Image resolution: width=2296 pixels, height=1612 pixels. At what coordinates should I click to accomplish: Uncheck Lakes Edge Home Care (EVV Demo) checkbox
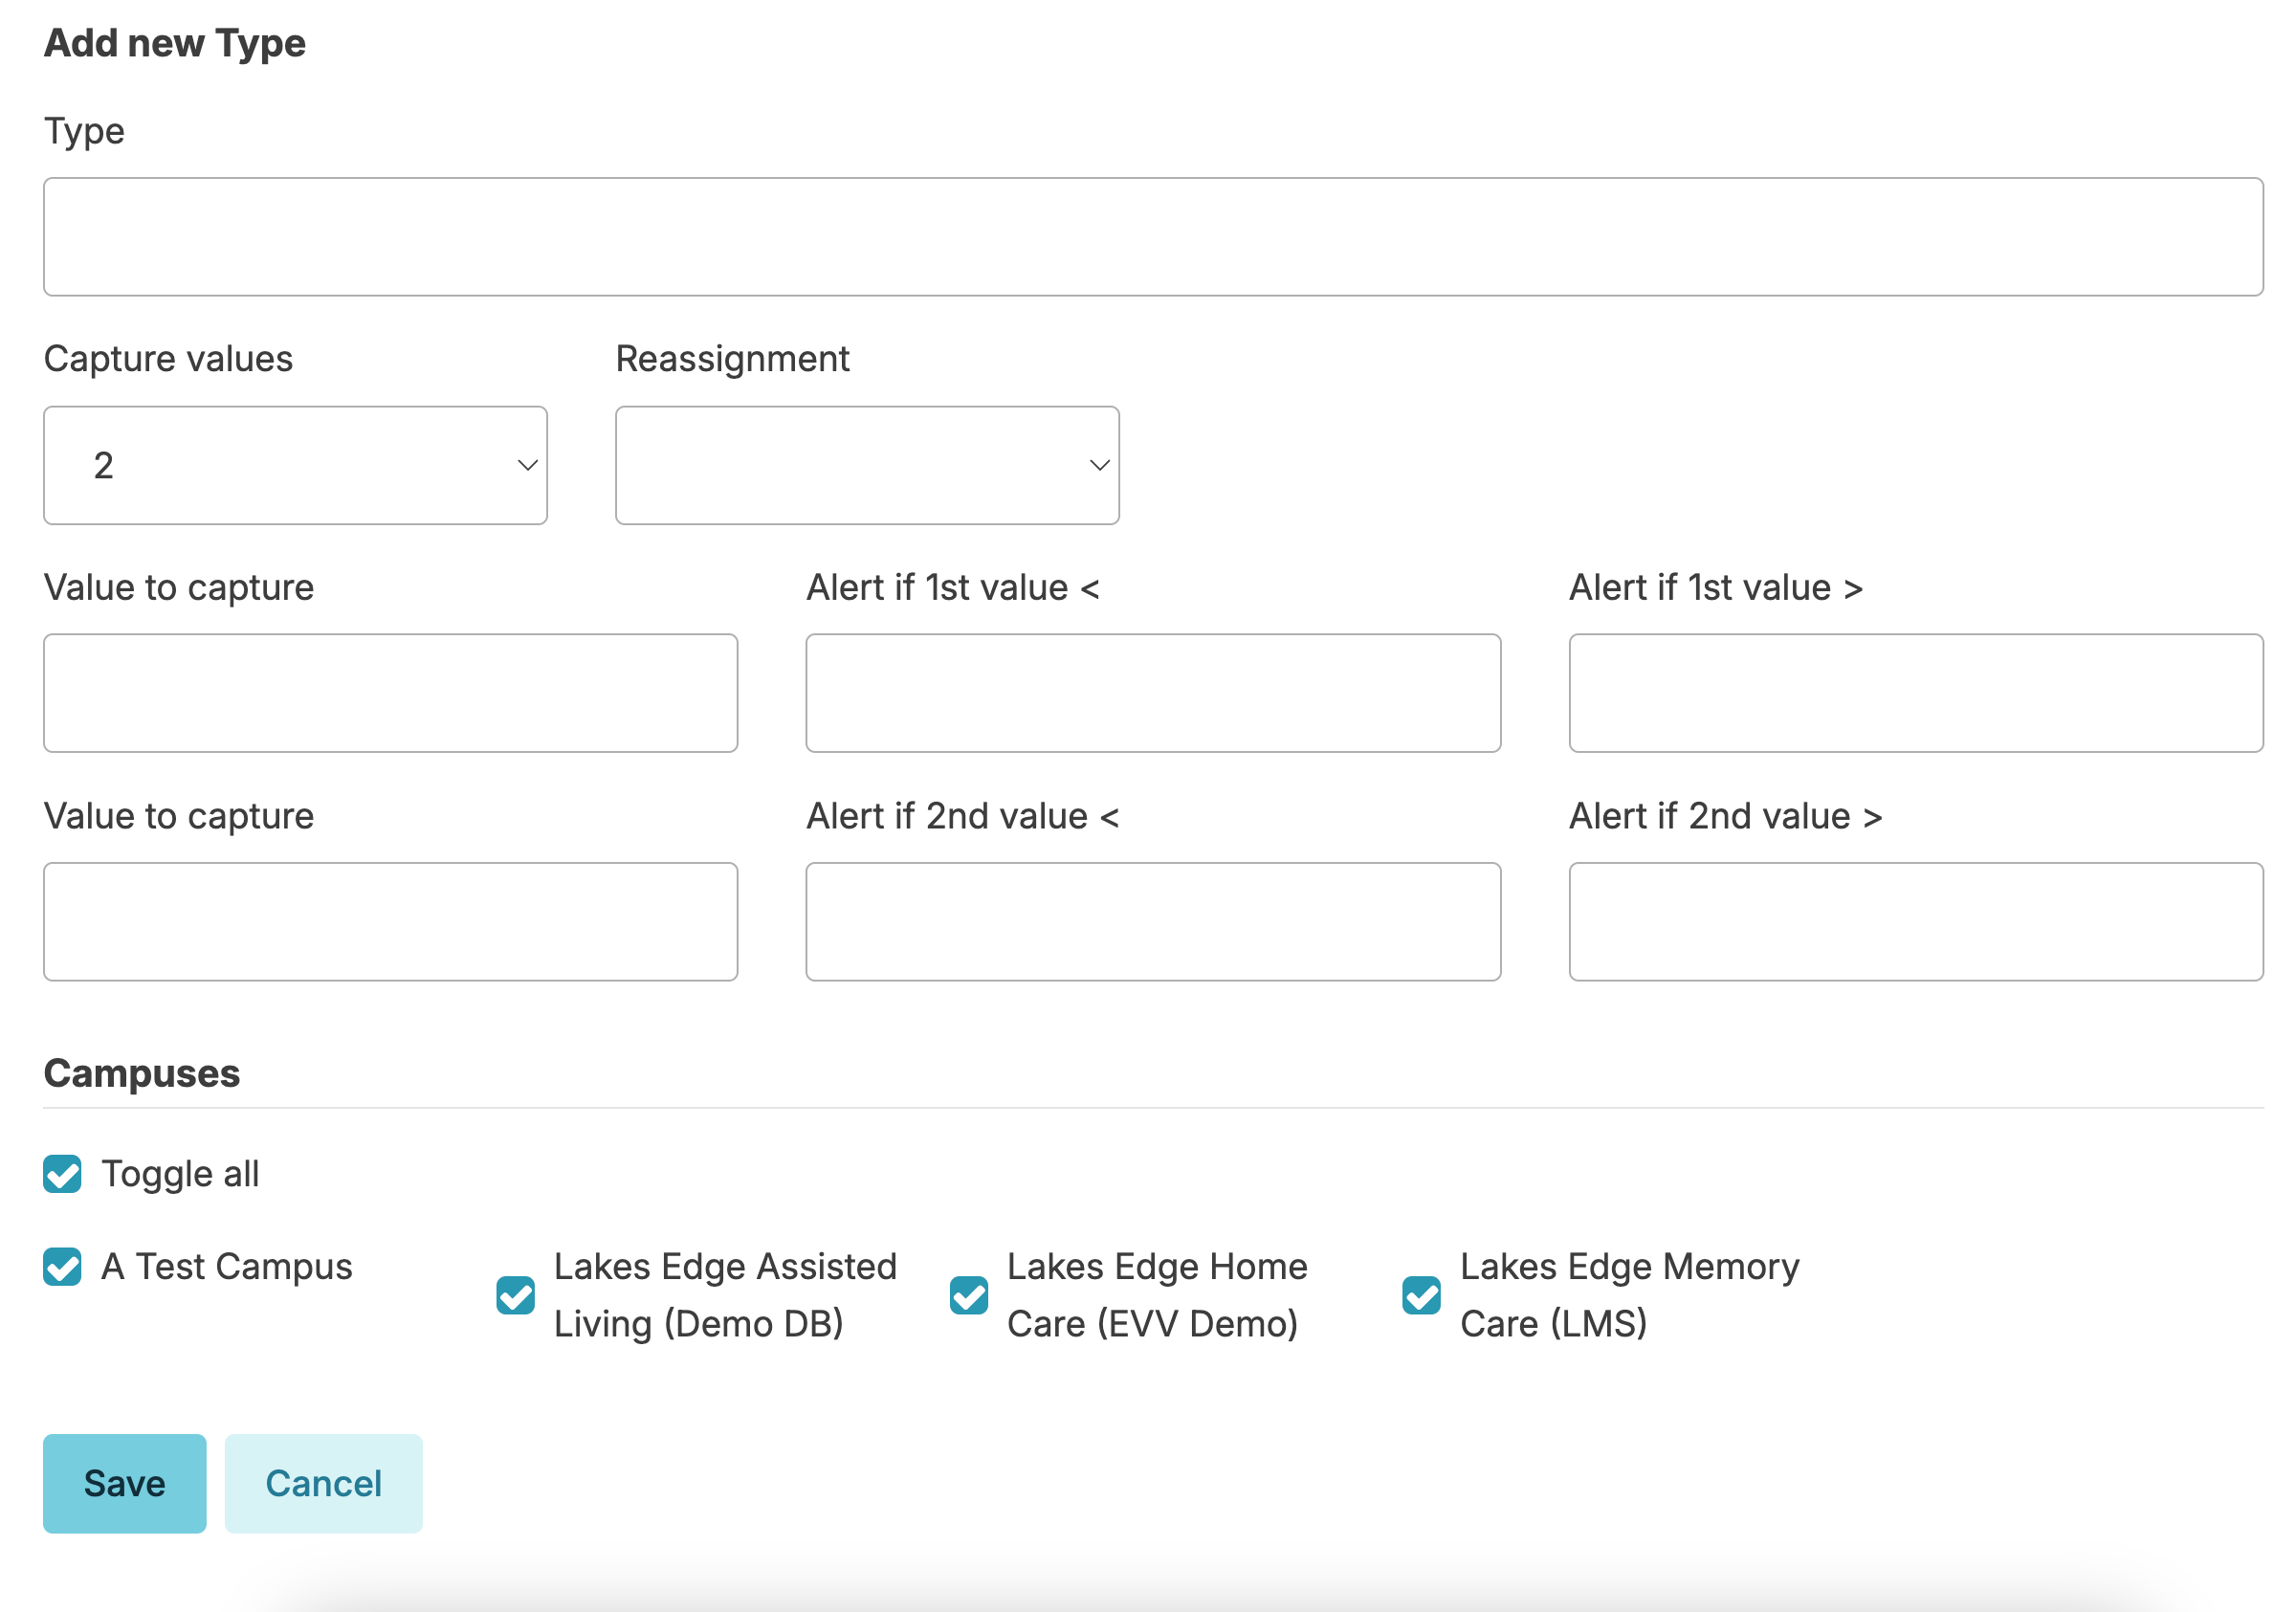click(968, 1295)
